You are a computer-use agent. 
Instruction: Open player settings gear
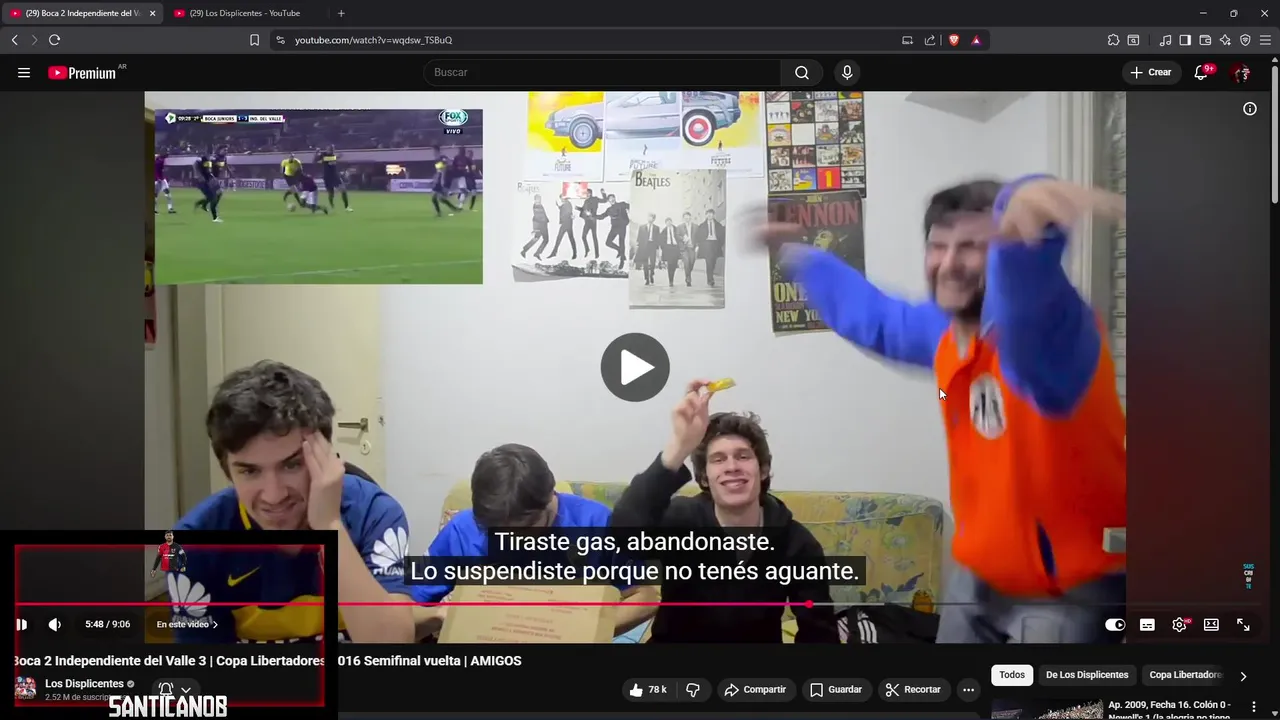[x=1180, y=625]
